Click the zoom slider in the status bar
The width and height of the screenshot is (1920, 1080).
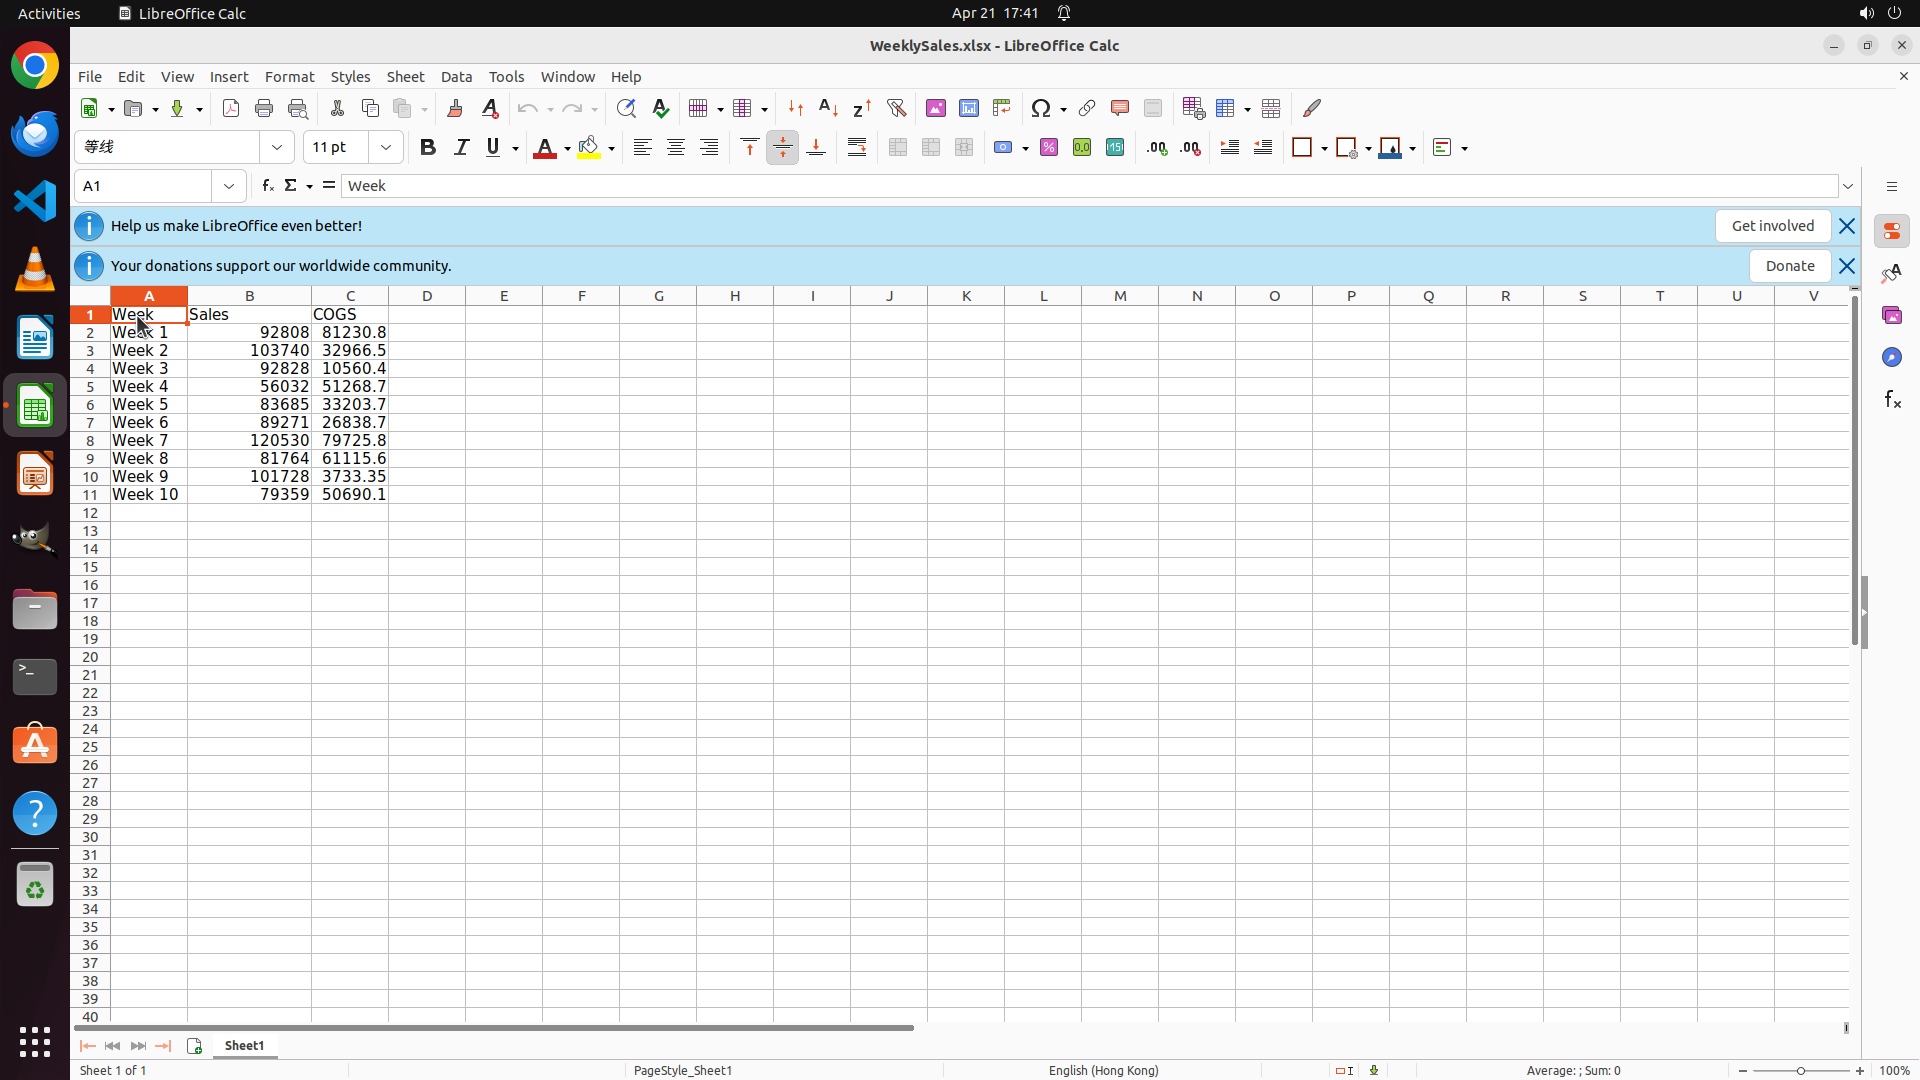(x=1801, y=1071)
